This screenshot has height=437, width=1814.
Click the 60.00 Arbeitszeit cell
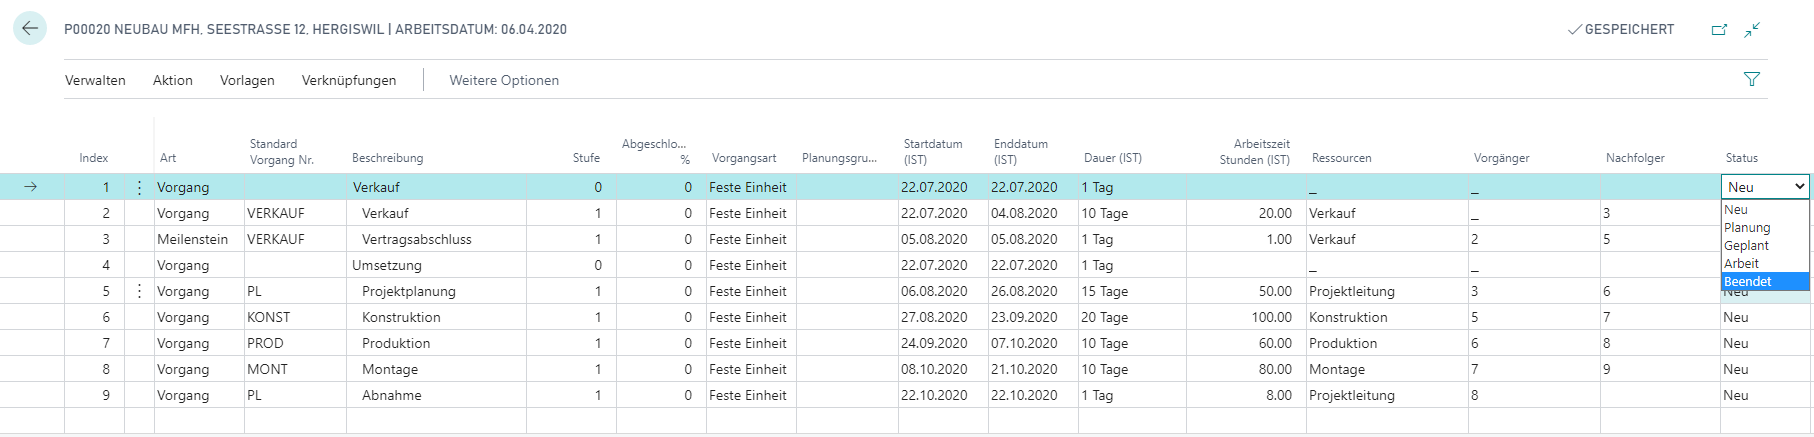click(x=1246, y=343)
